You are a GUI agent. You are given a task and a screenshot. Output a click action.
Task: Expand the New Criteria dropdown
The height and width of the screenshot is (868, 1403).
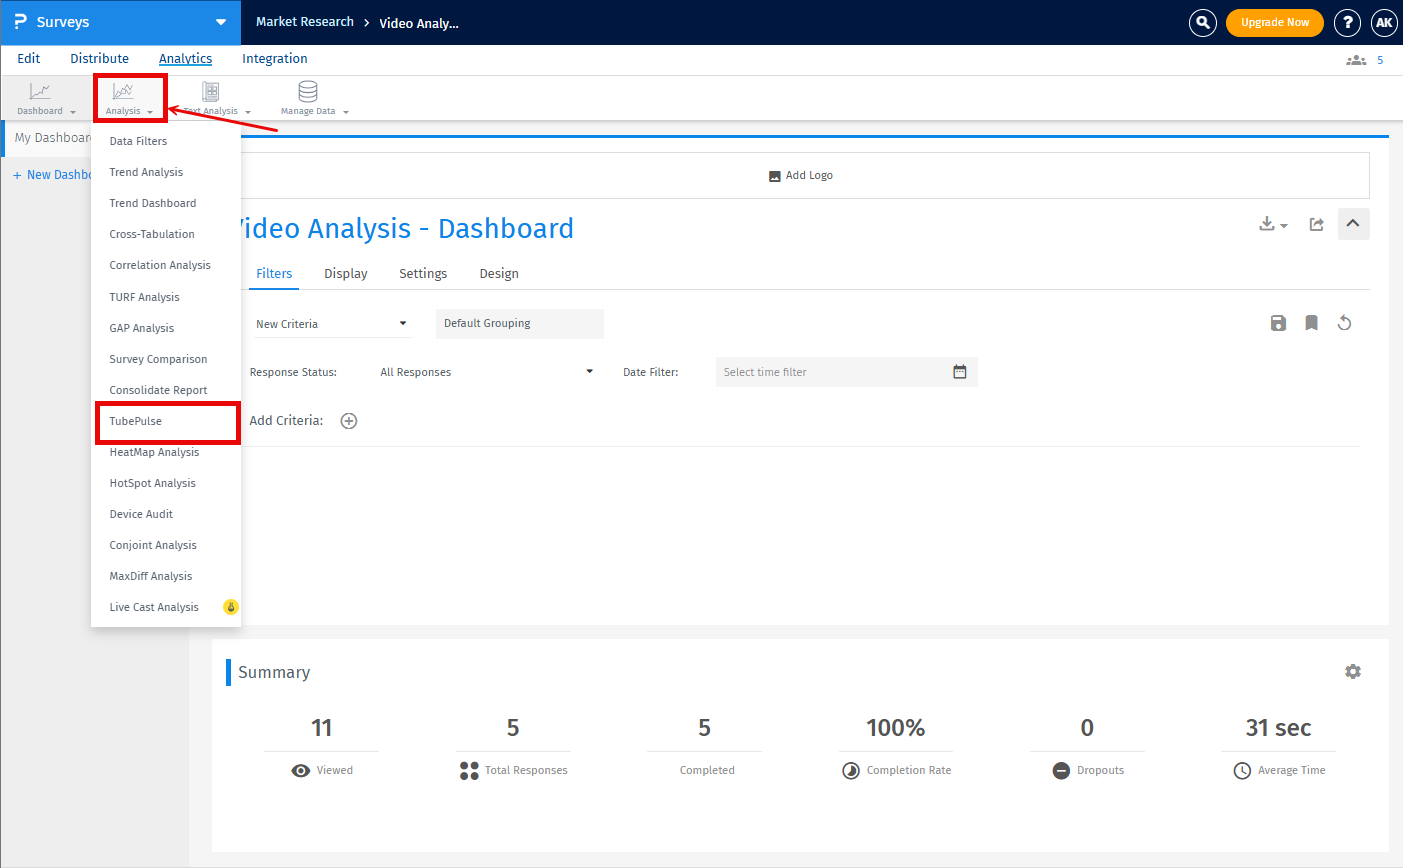[x=332, y=324]
